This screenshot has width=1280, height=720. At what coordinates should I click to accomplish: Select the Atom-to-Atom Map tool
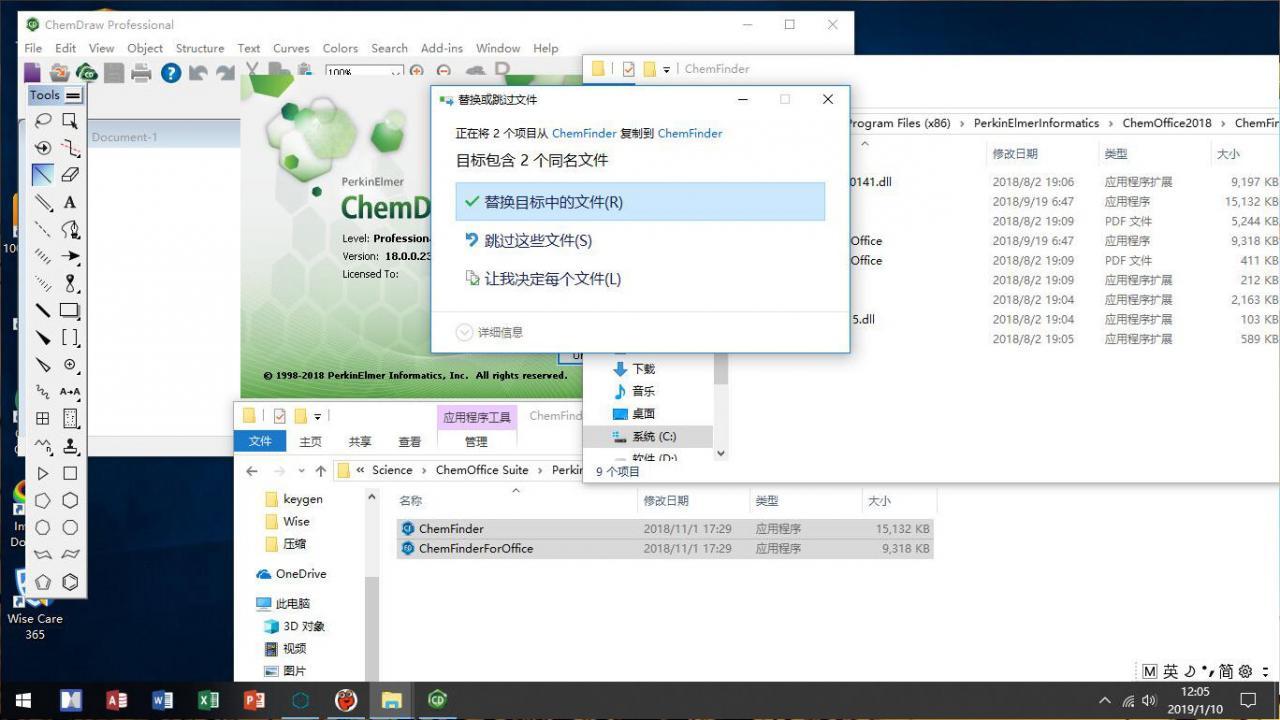tap(70, 391)
